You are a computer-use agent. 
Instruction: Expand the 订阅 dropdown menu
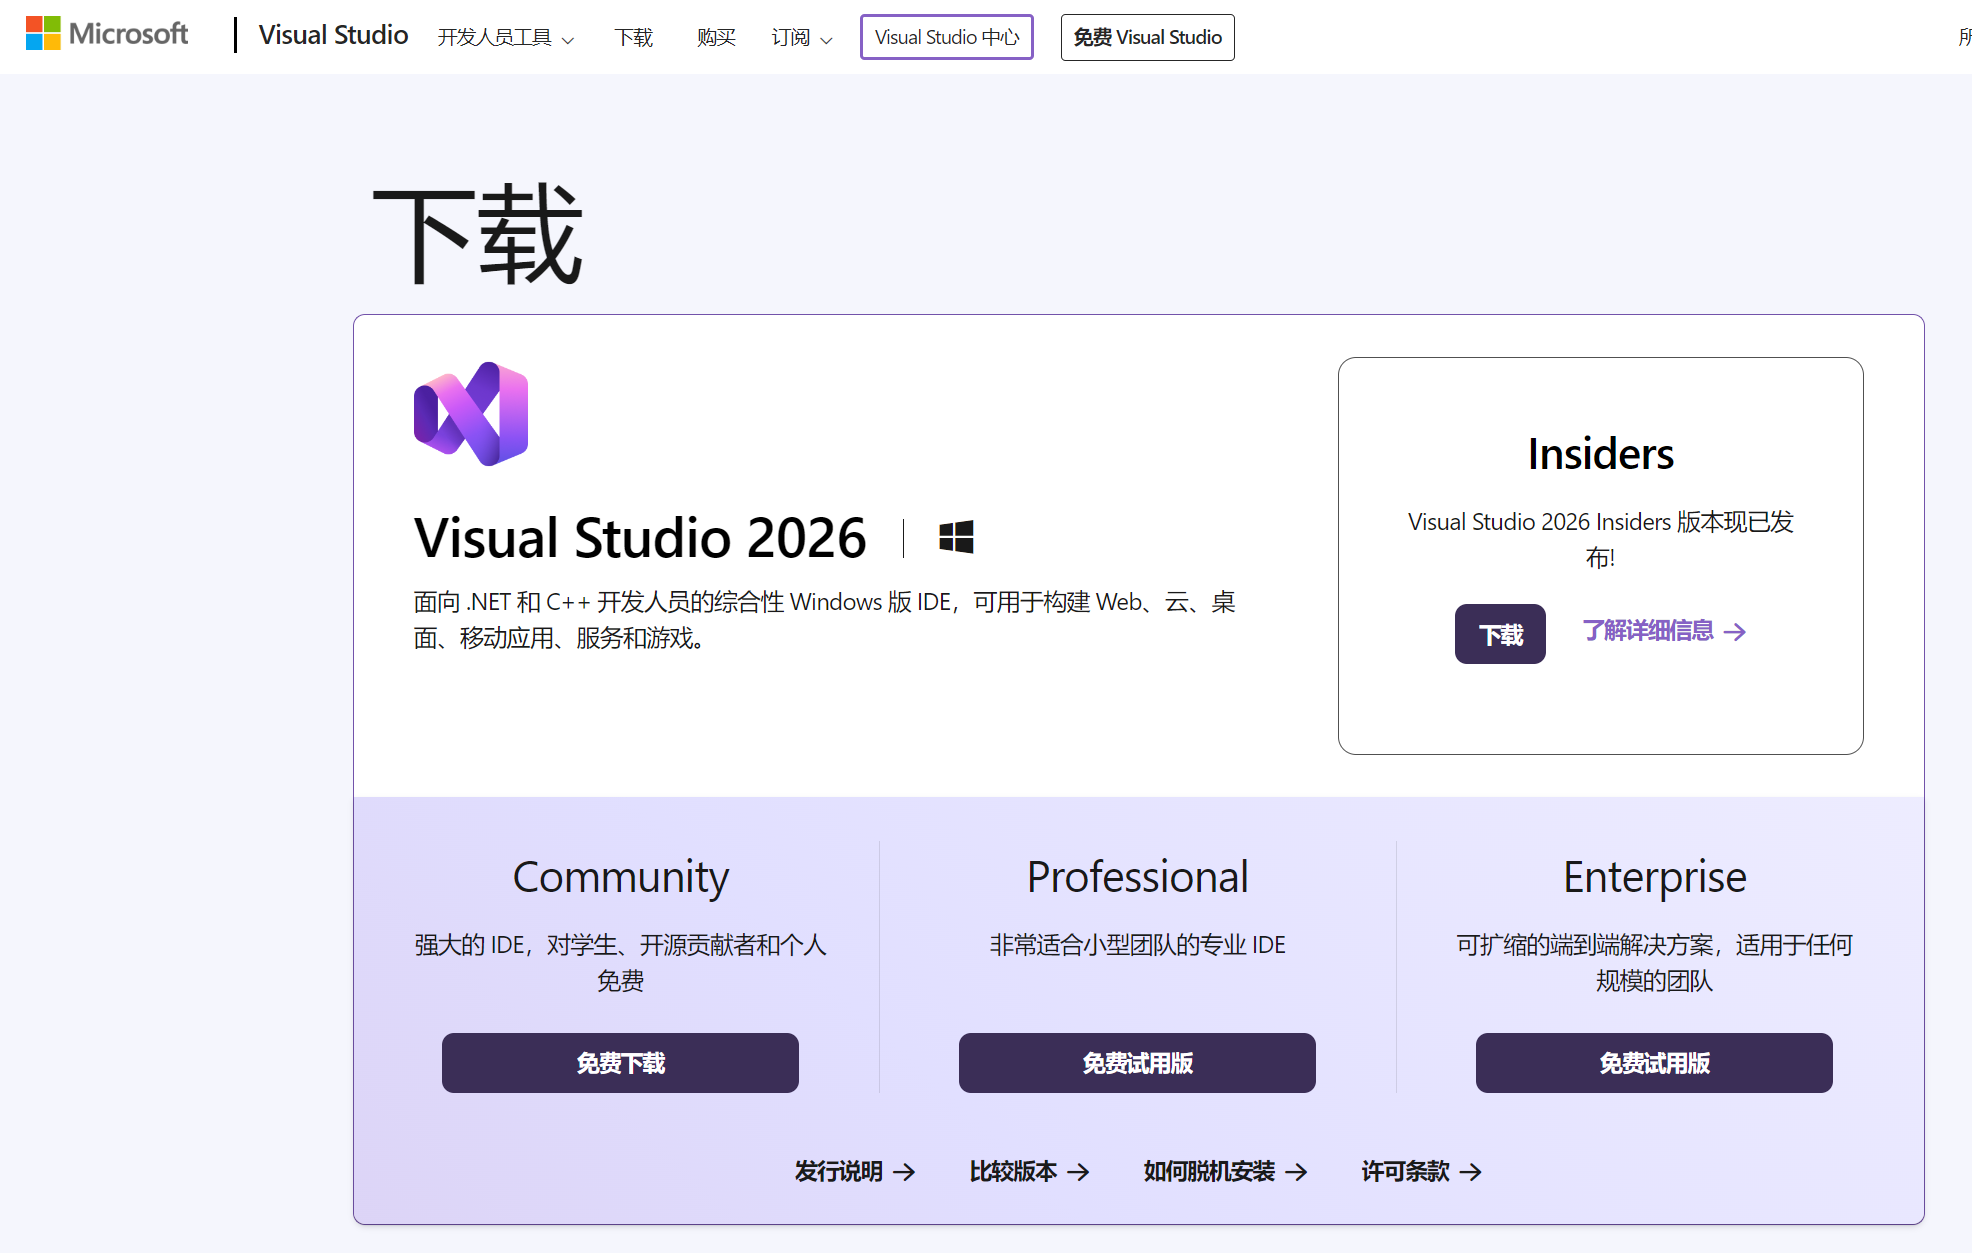click(x=801, y=38)
